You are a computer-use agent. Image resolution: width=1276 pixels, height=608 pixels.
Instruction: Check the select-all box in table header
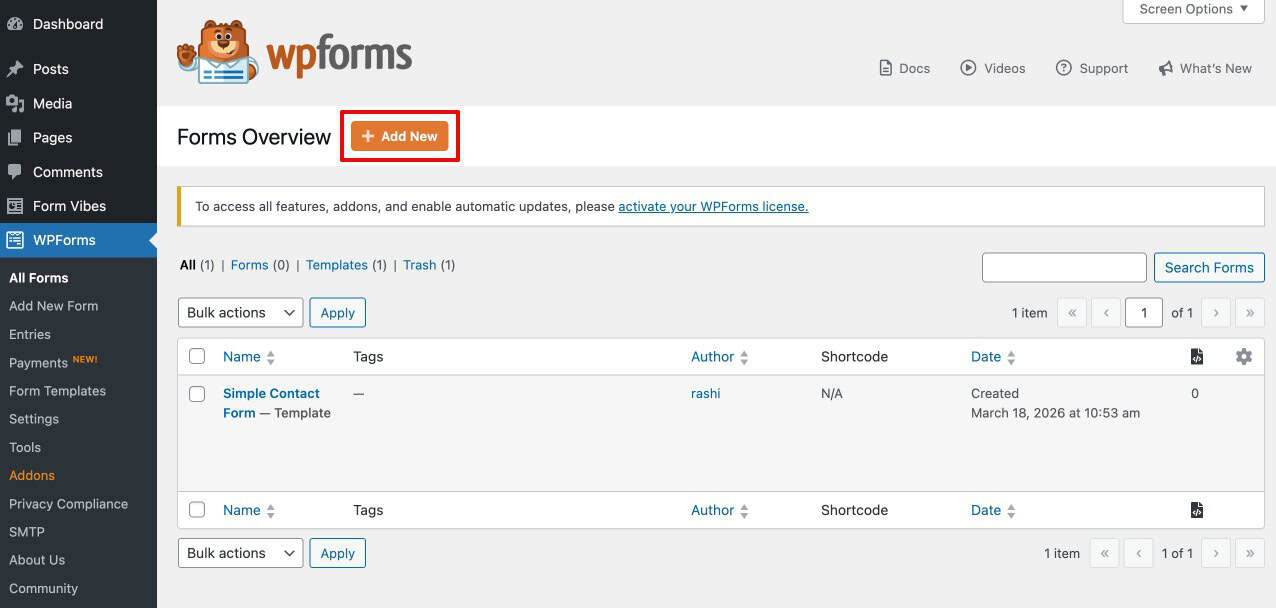(x=197, y=356)
